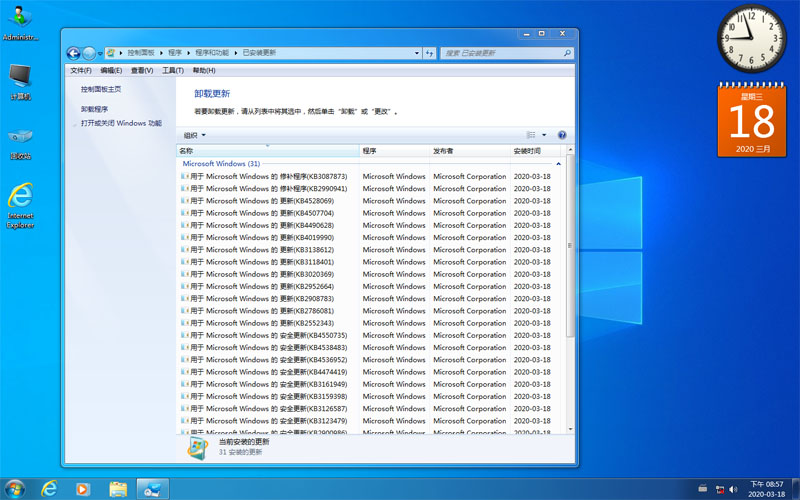Select security update KB3123479 row
Image resolution: width=800 pixels, height=500 pixels.
tap(370, 421)
